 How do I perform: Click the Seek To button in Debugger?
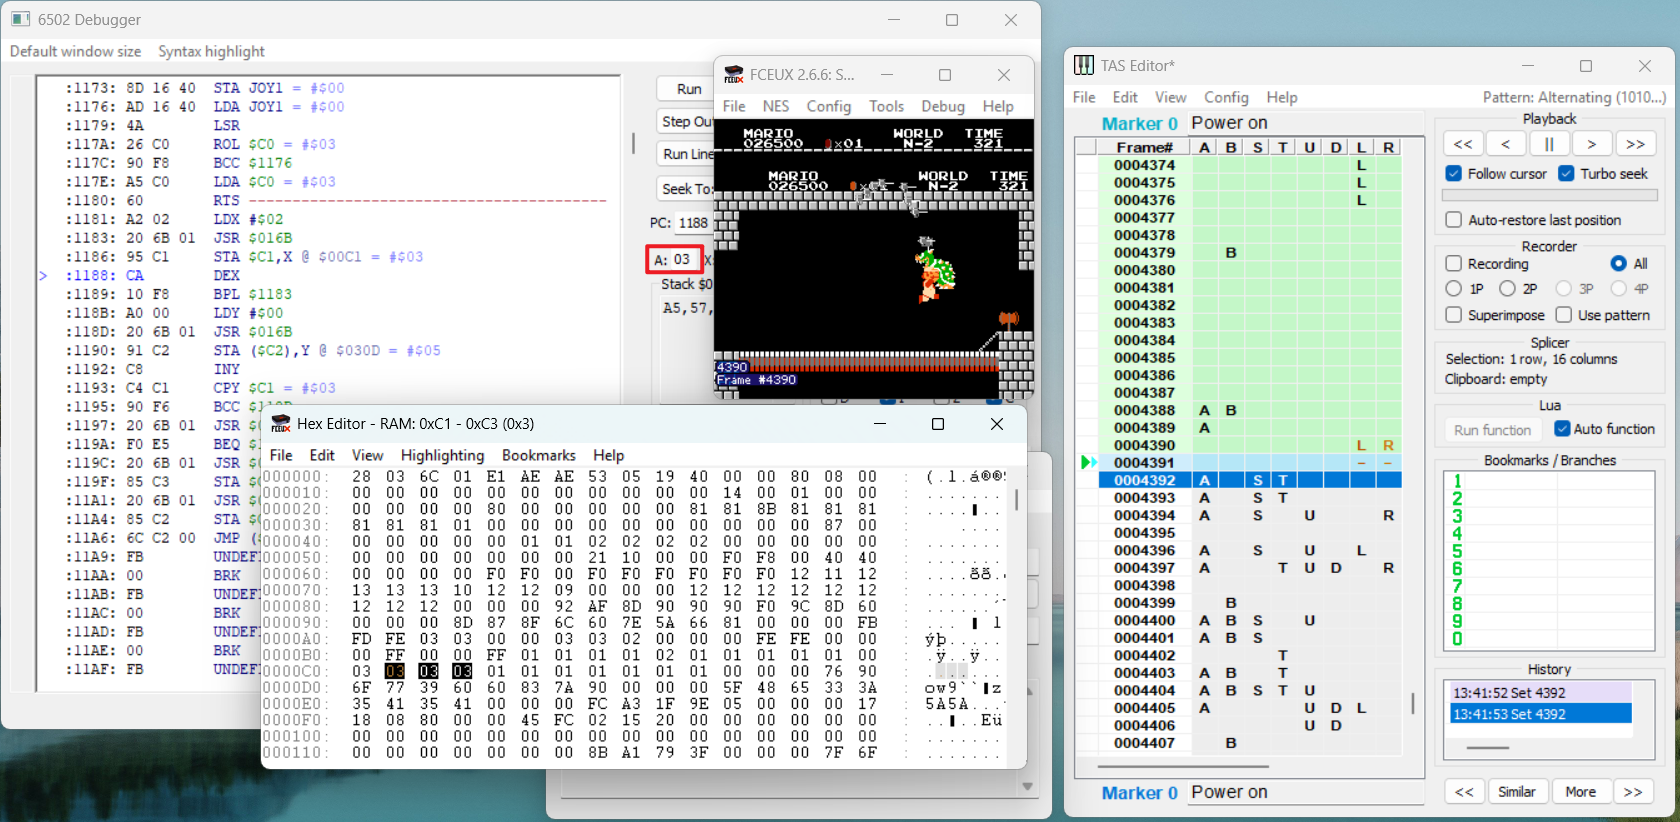pos(686,189)
